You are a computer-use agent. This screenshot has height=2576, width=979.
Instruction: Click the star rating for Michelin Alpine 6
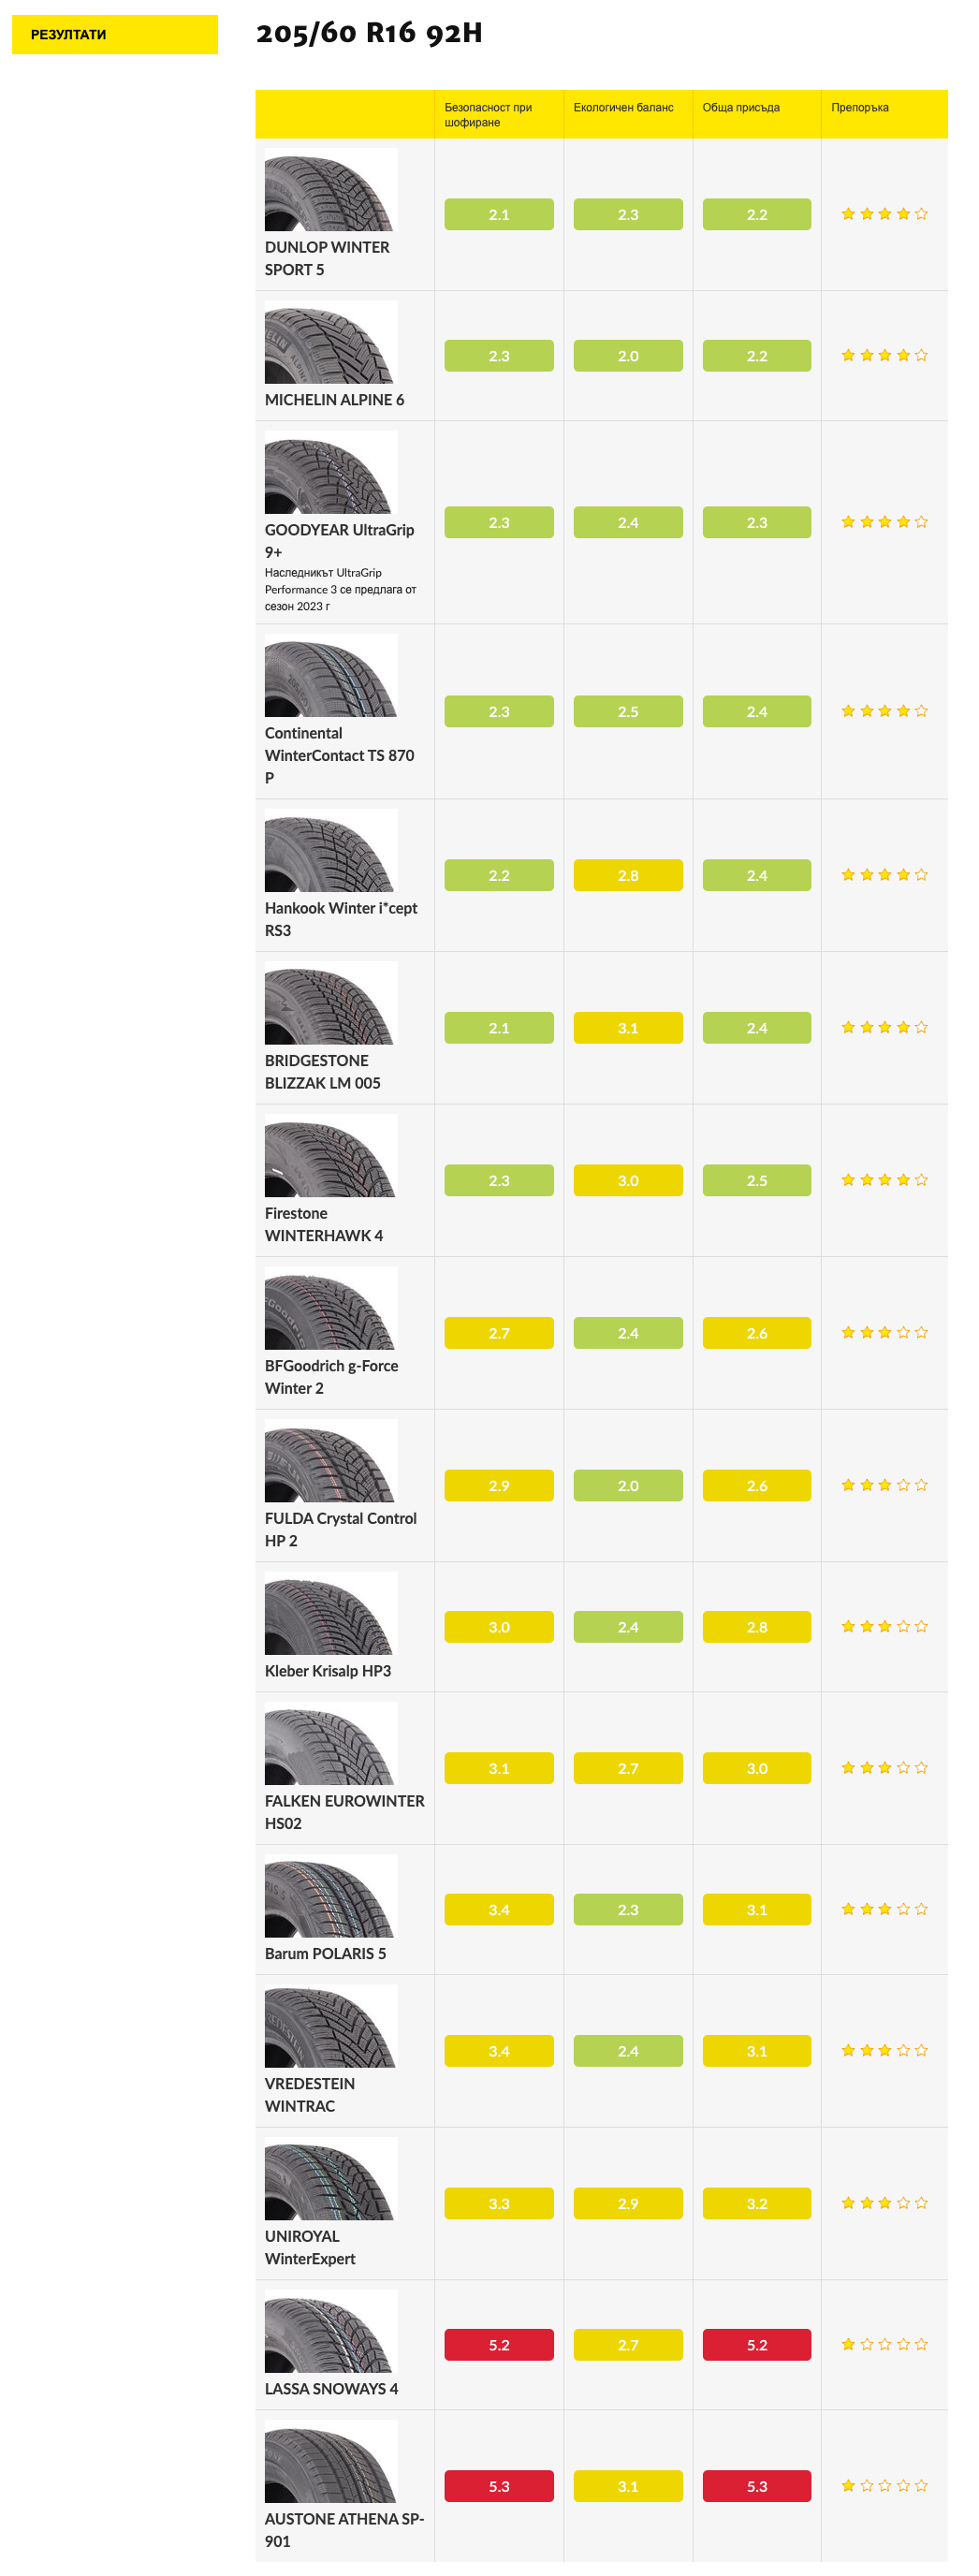[884, 355]
